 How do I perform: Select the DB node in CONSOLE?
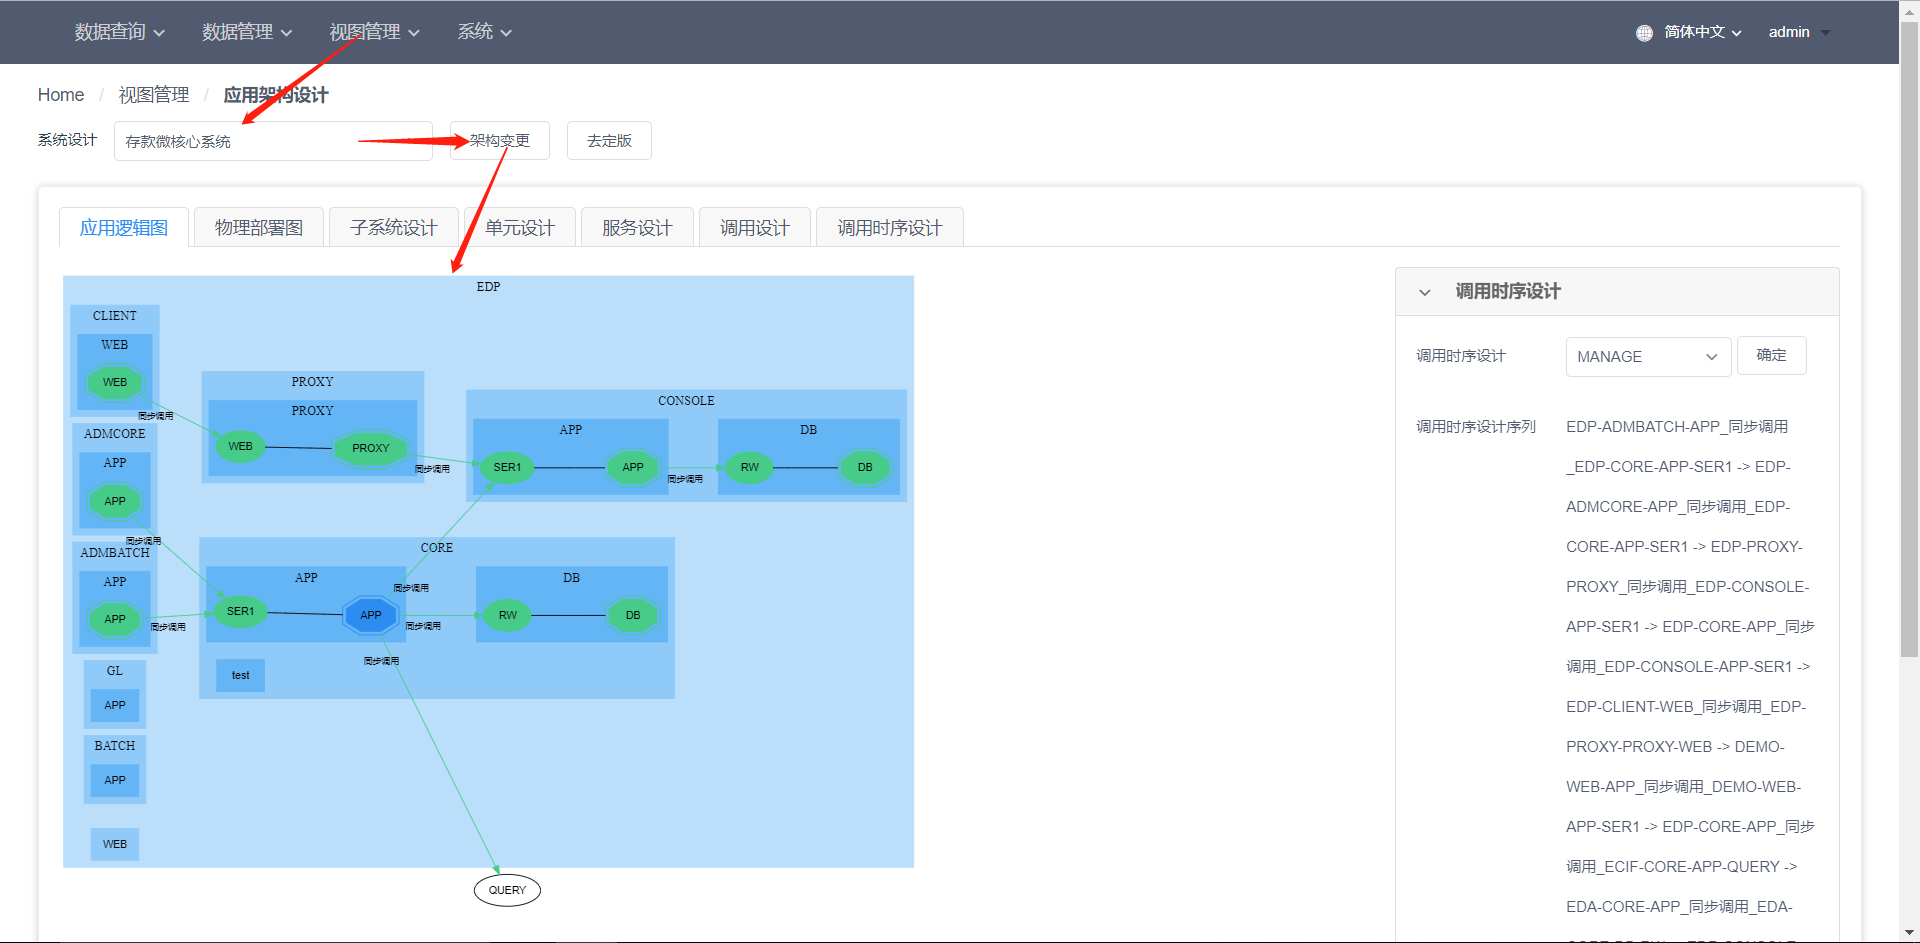click(x=865, y=467)
